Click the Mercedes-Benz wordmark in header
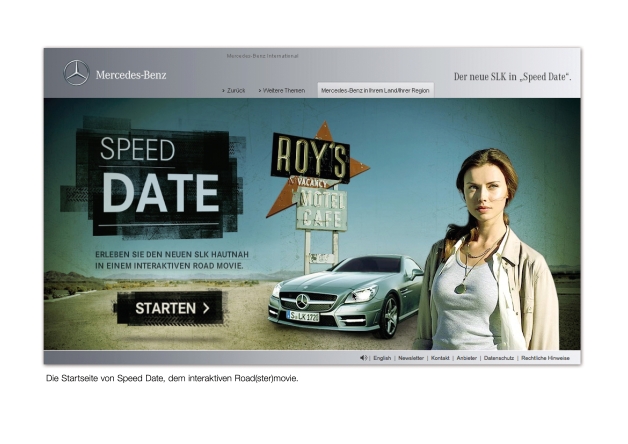The image size is (628, 444). click(x=131, y=74)
